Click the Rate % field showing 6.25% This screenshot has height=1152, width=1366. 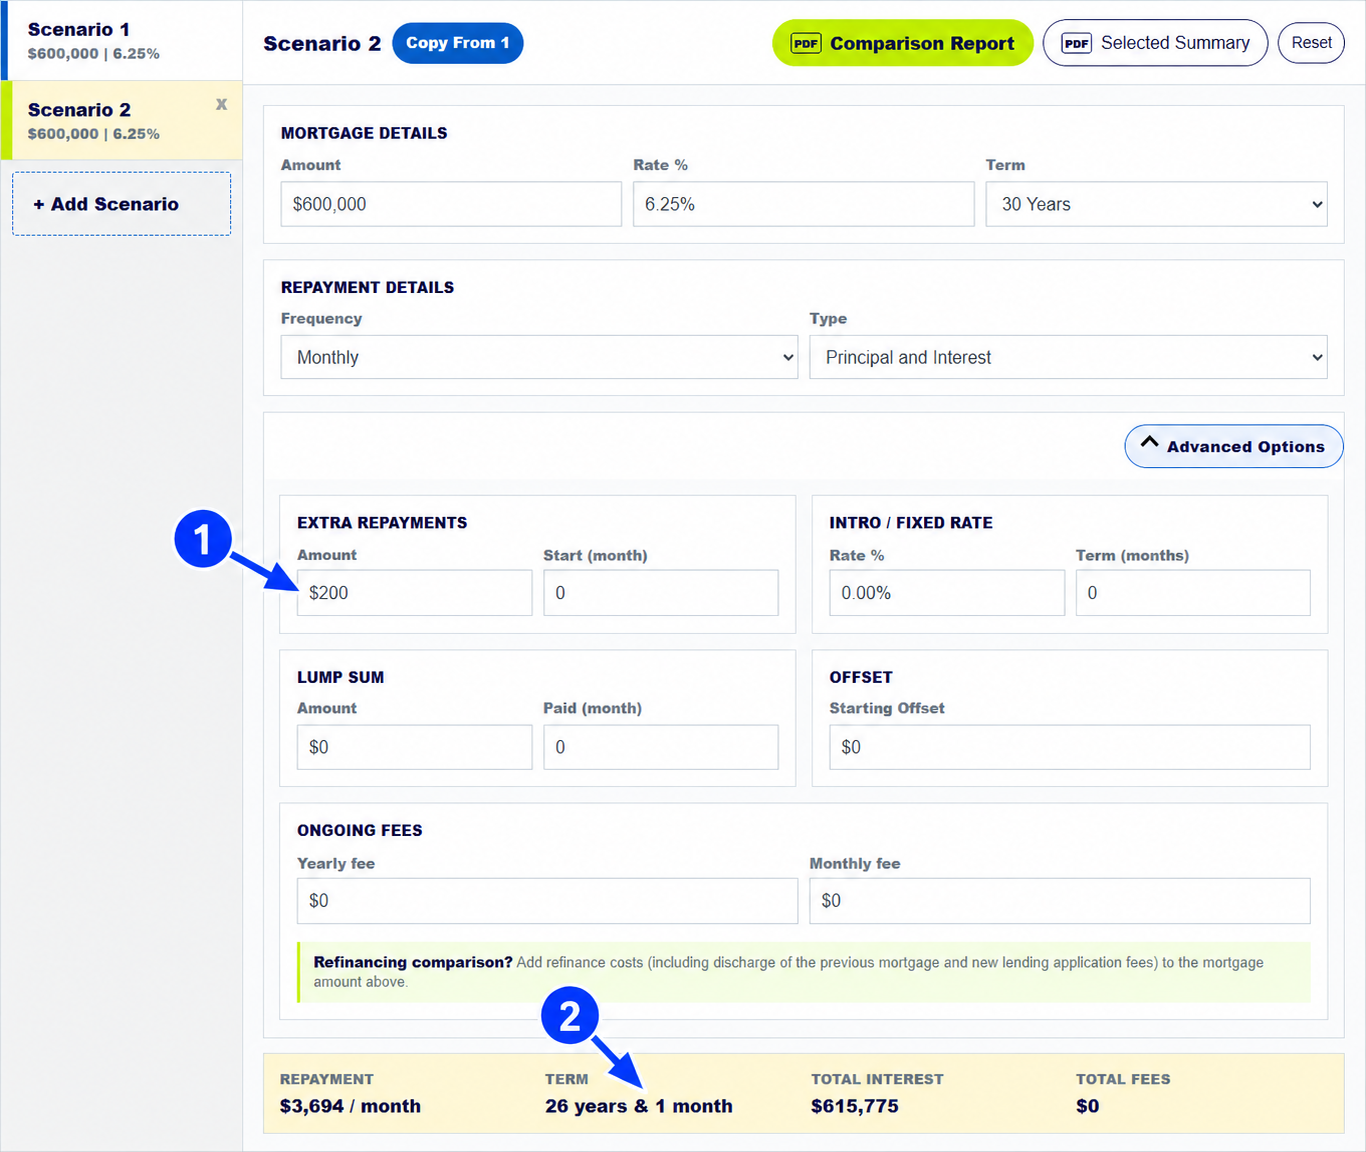804,204
